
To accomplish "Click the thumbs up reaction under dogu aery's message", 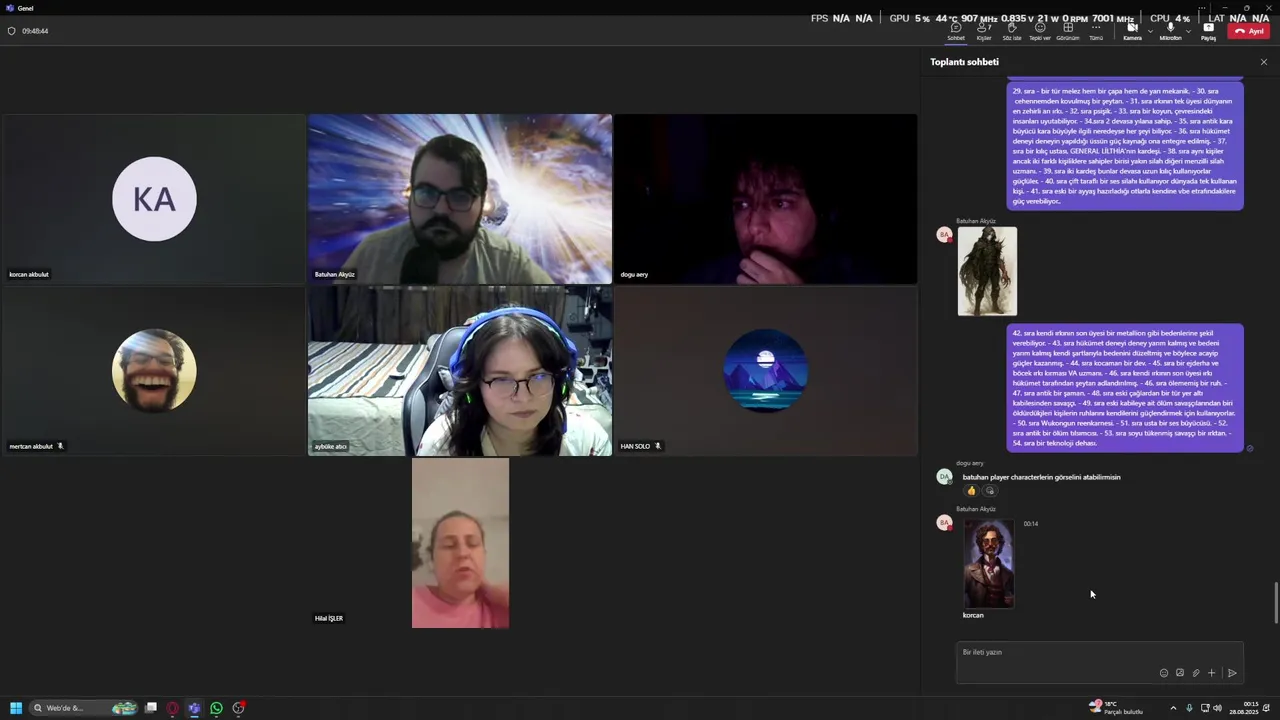I will (971, 491).
